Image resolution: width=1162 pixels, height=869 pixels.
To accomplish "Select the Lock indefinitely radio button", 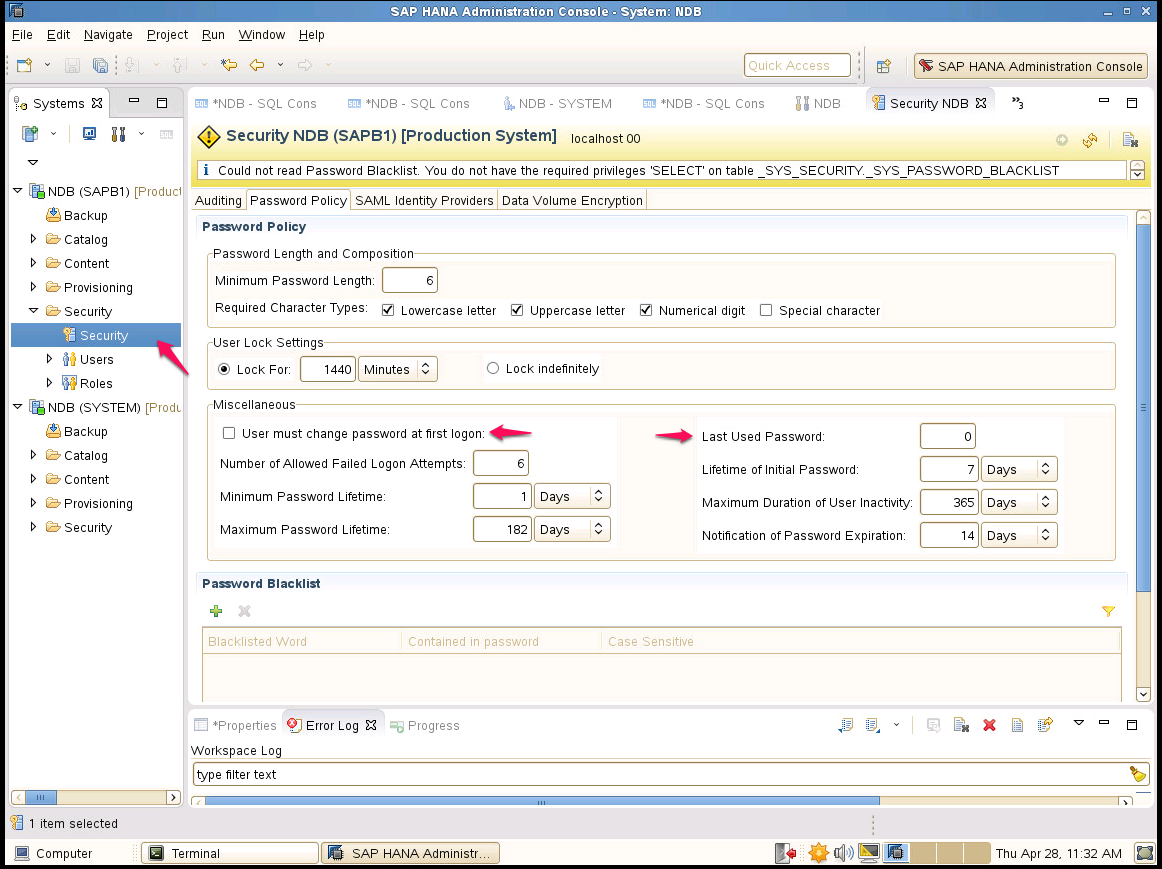I will [x=493, y=368].
